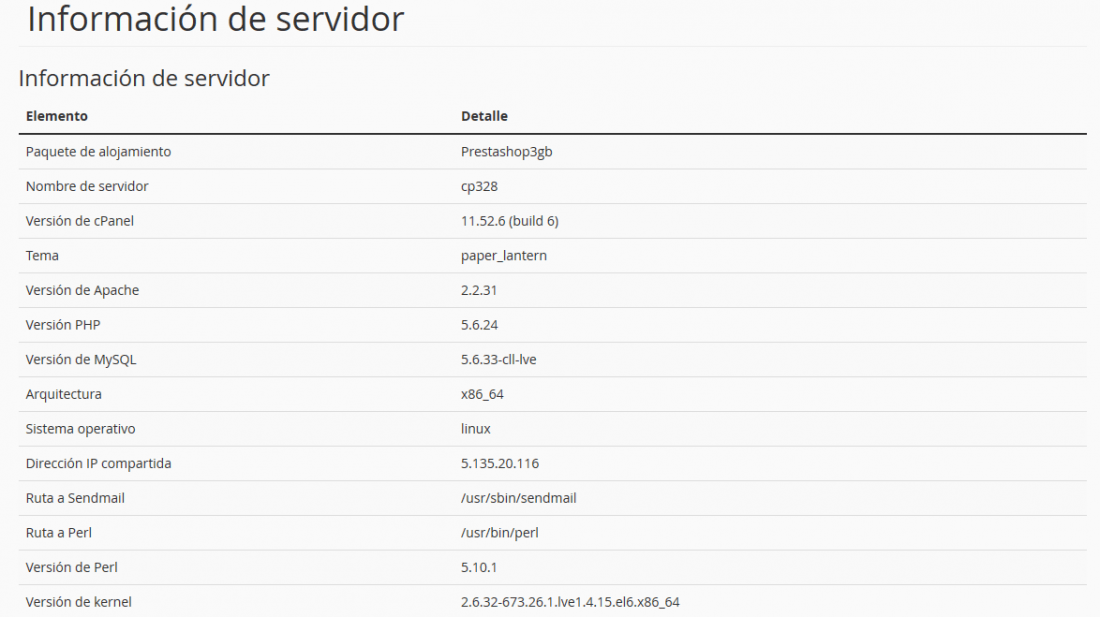
Task: Click the /usr/bin/perl path value
Action: [499, 533]
